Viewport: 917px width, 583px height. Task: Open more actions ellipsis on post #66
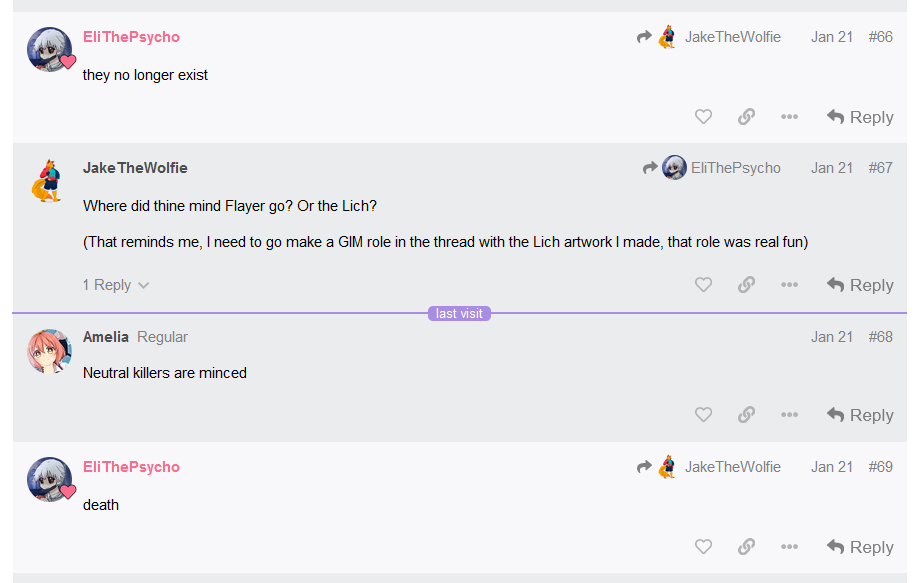790,117
